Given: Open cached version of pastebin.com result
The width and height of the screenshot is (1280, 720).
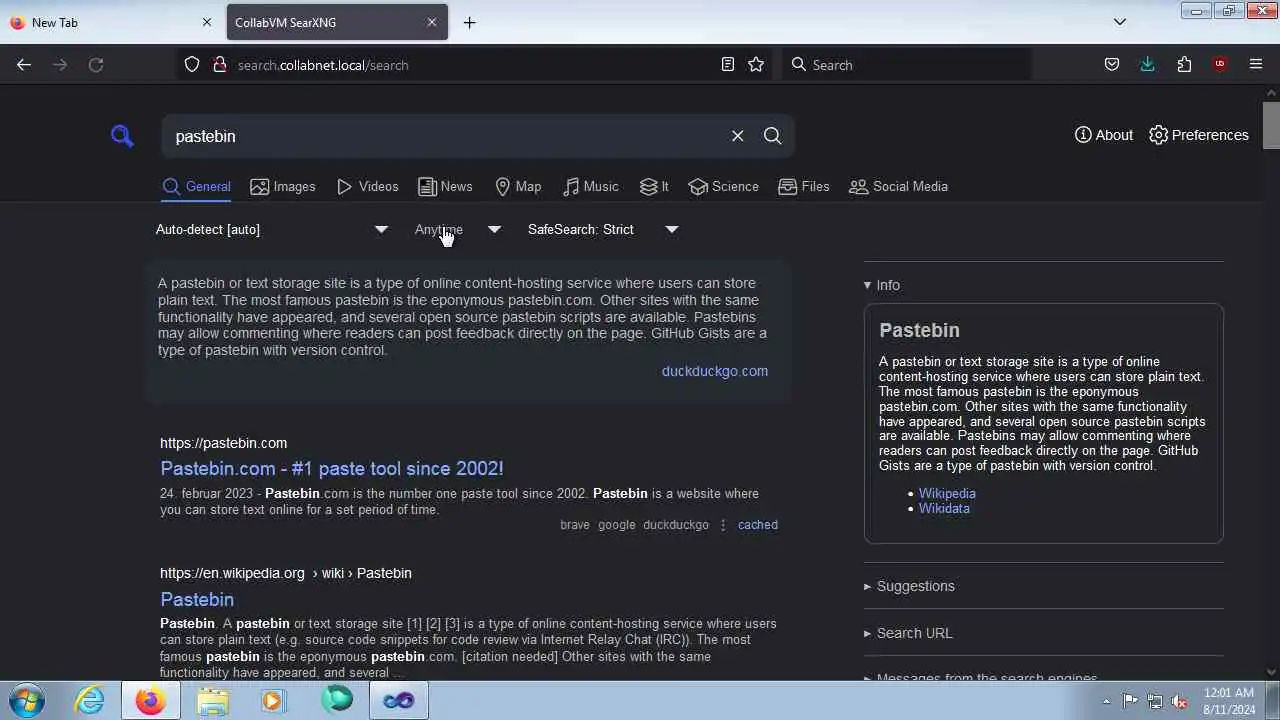Looking at the screenshot, I should tap(757, 525).
